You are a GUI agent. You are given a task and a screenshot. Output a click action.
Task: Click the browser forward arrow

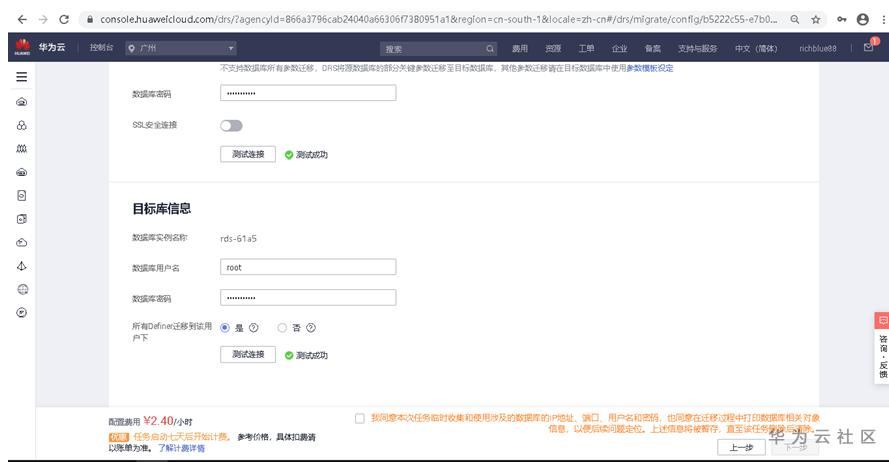click(43, 19)
